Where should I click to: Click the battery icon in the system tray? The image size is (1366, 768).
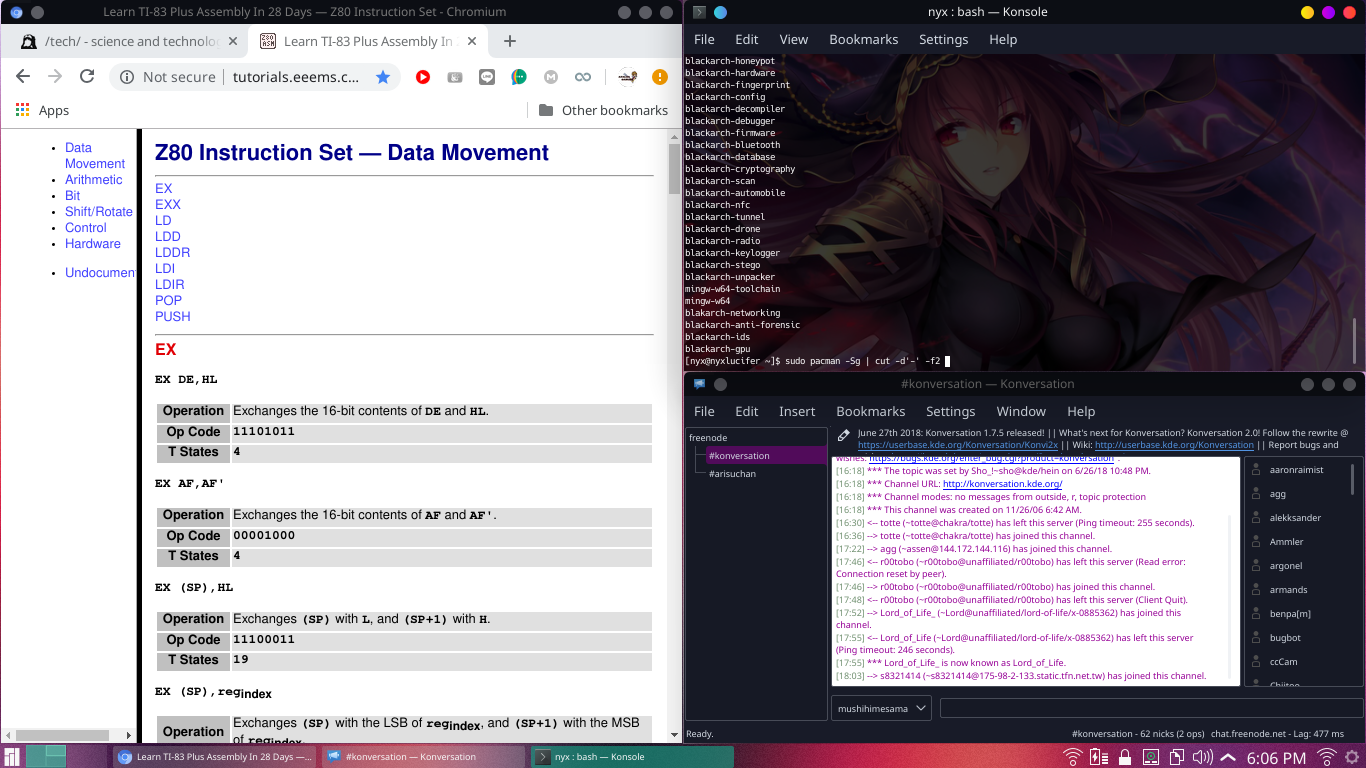(1099, 758)
